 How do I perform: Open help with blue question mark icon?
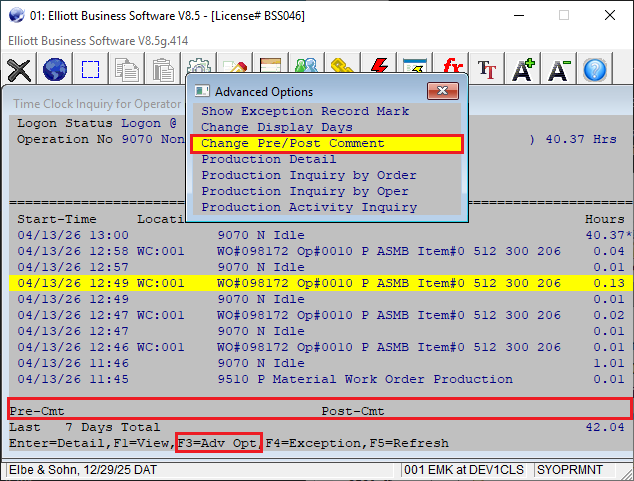595,70
